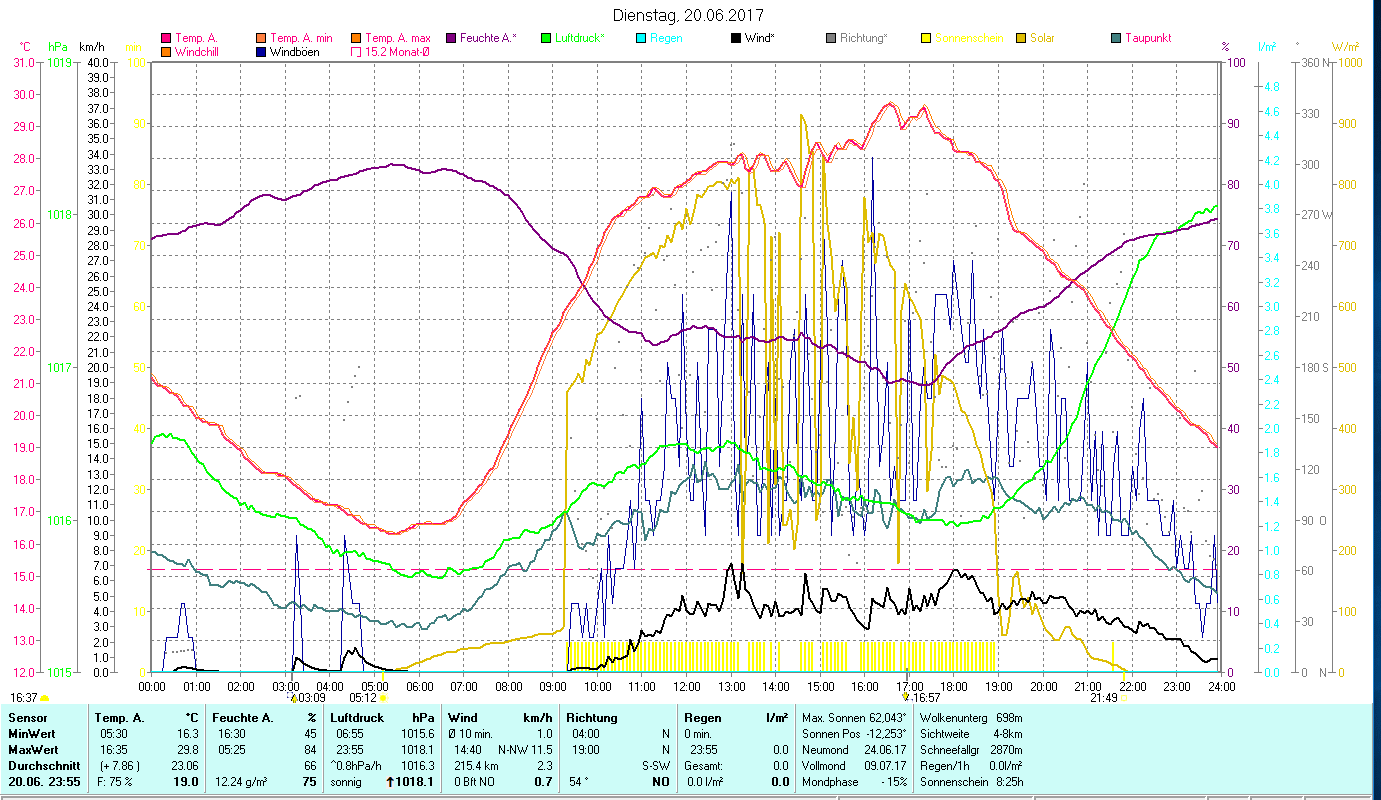Click the max temperature value '29.8'
The width and height of the screenshot is (1381, 800).
188,750
